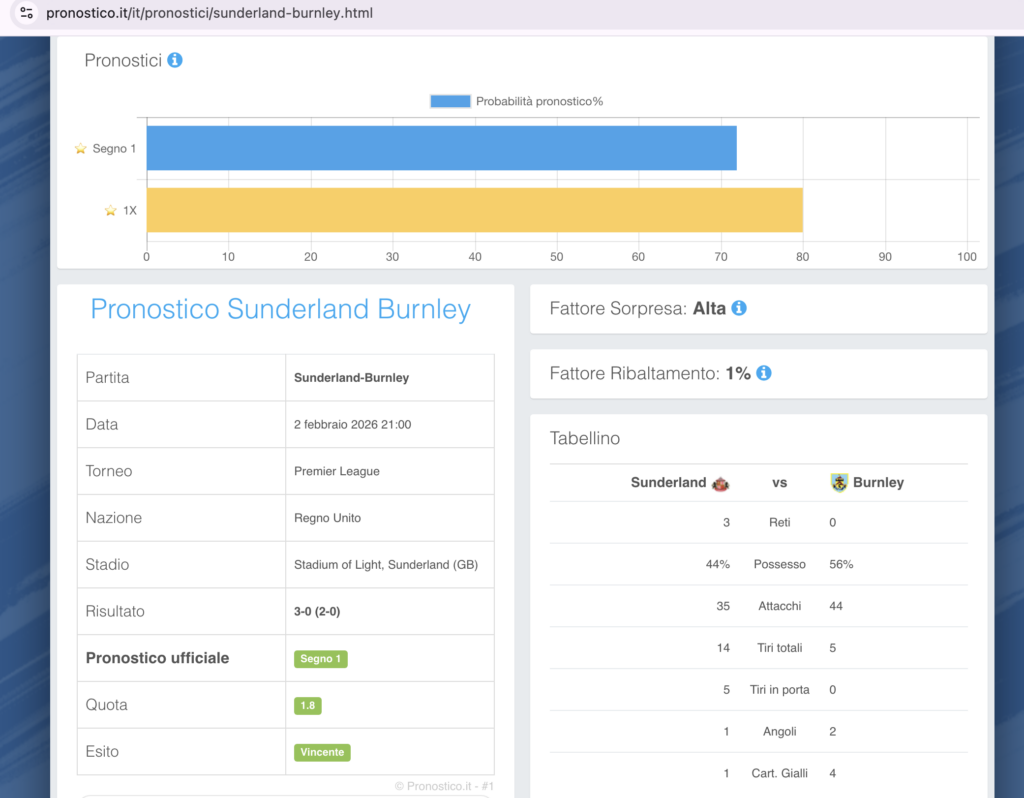
Task: Click the star icon beside 1X
Action: pyautogui.click(x=111, y=211)
